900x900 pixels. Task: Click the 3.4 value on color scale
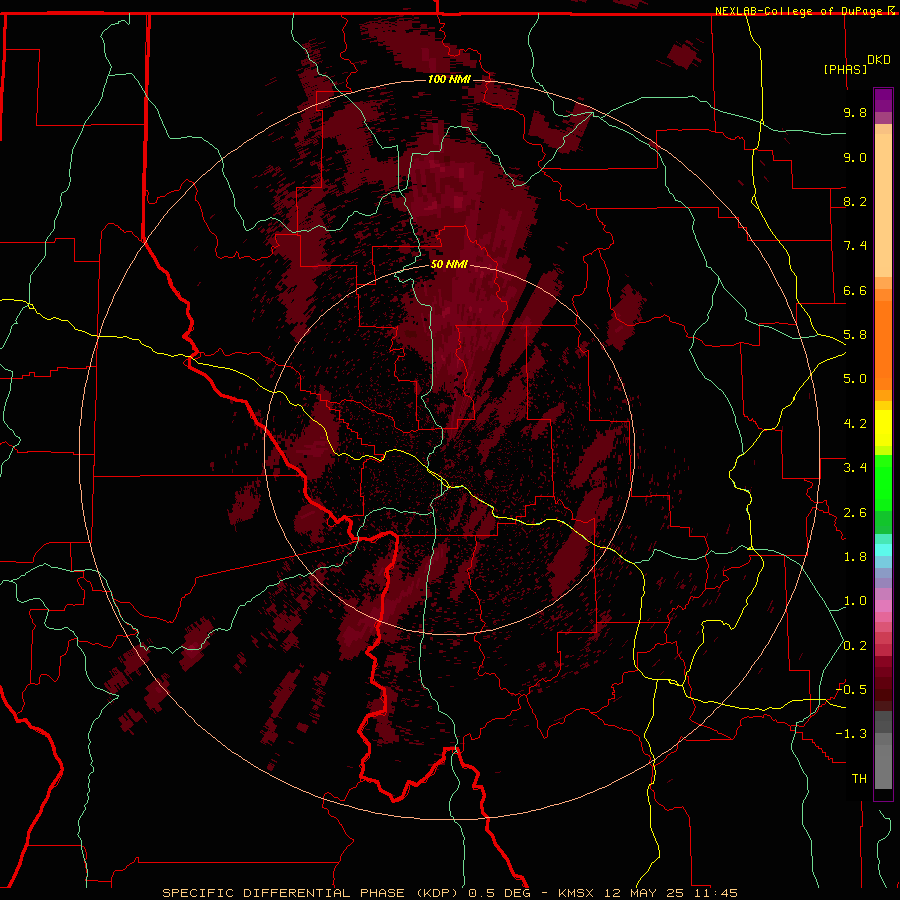(x=855, y=468)
